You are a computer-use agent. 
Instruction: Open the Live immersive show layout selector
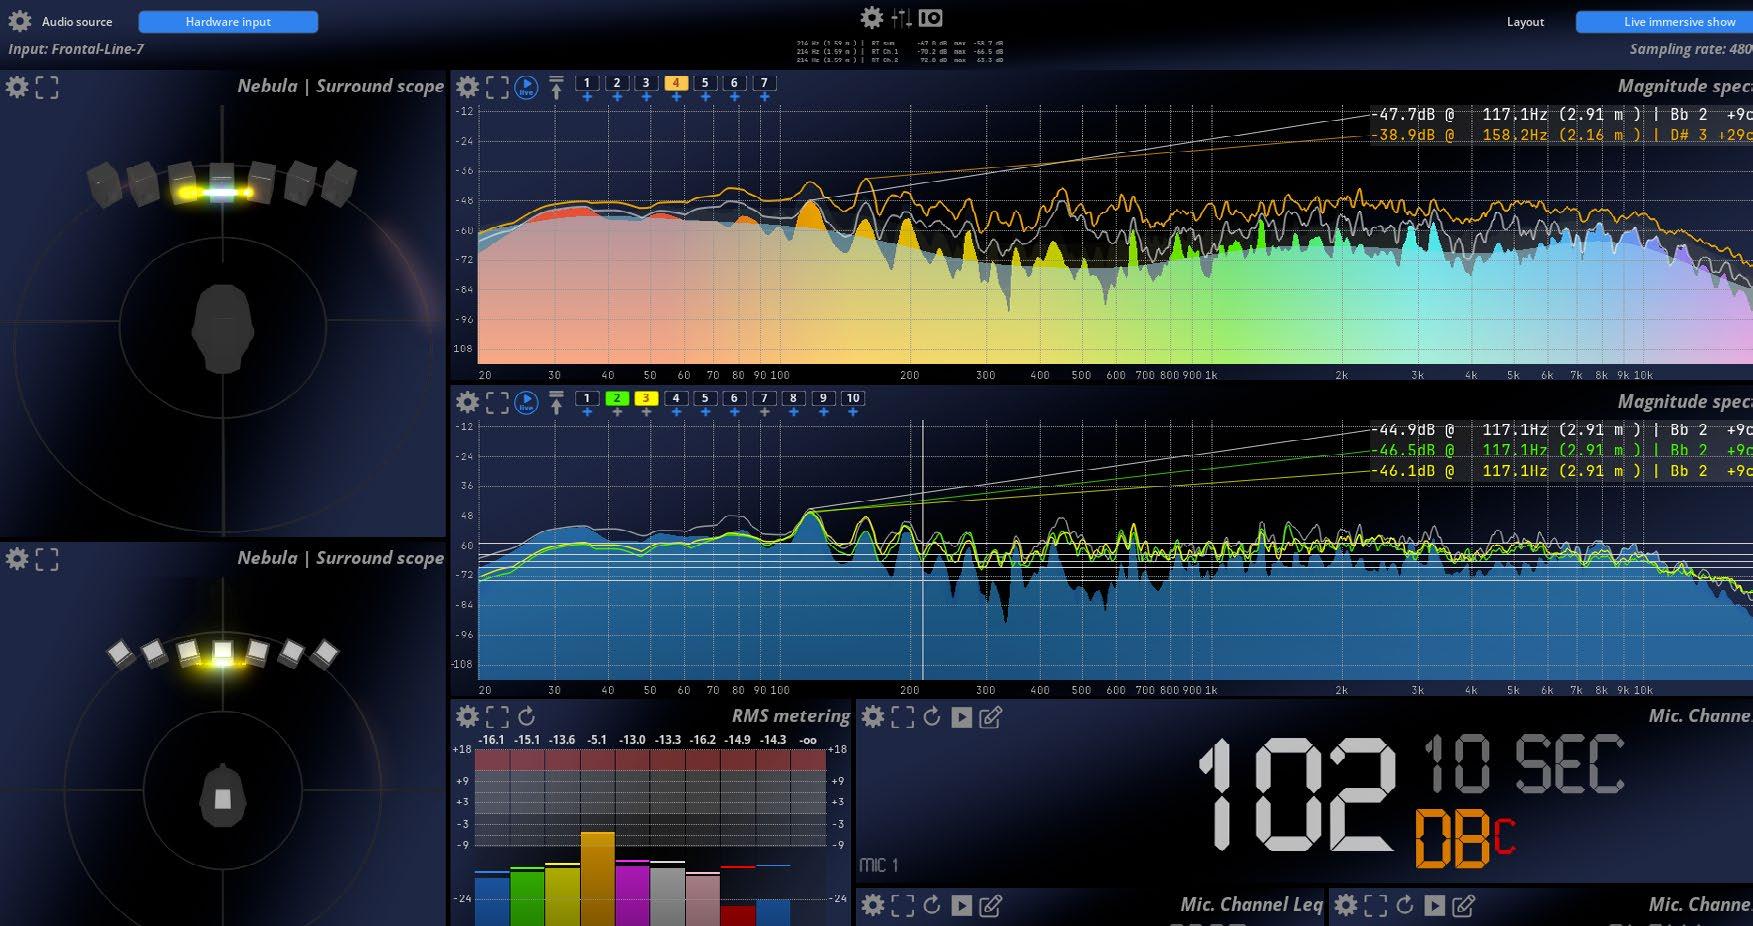point(1664,22)
